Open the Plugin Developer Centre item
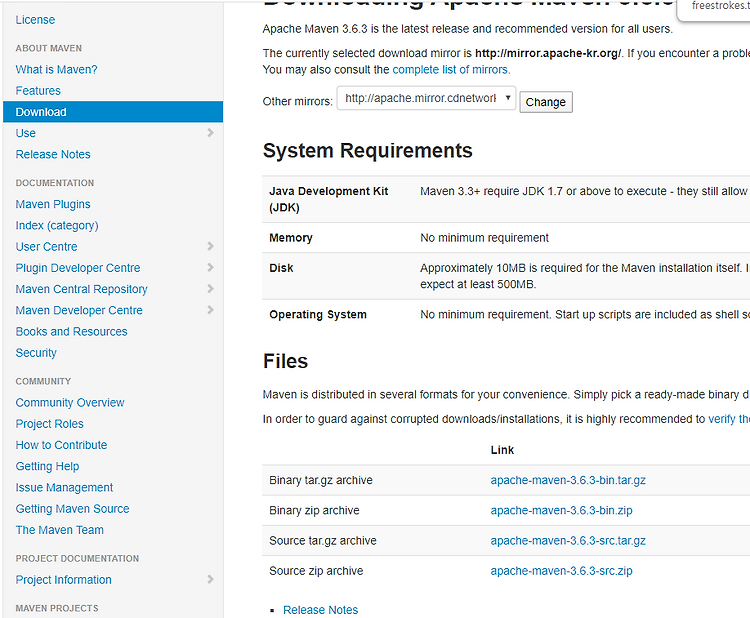The image size is (750, 618). 77,267
